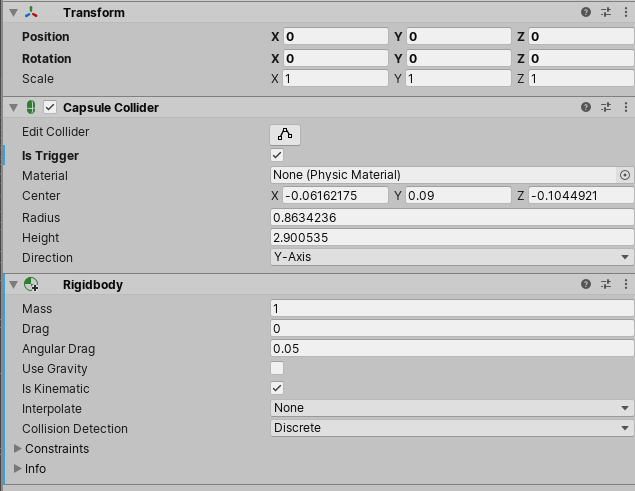The image size is (635, 491).
Task: Open the Direction Y-Axis dropdown
Action: [x=452, y=257]
